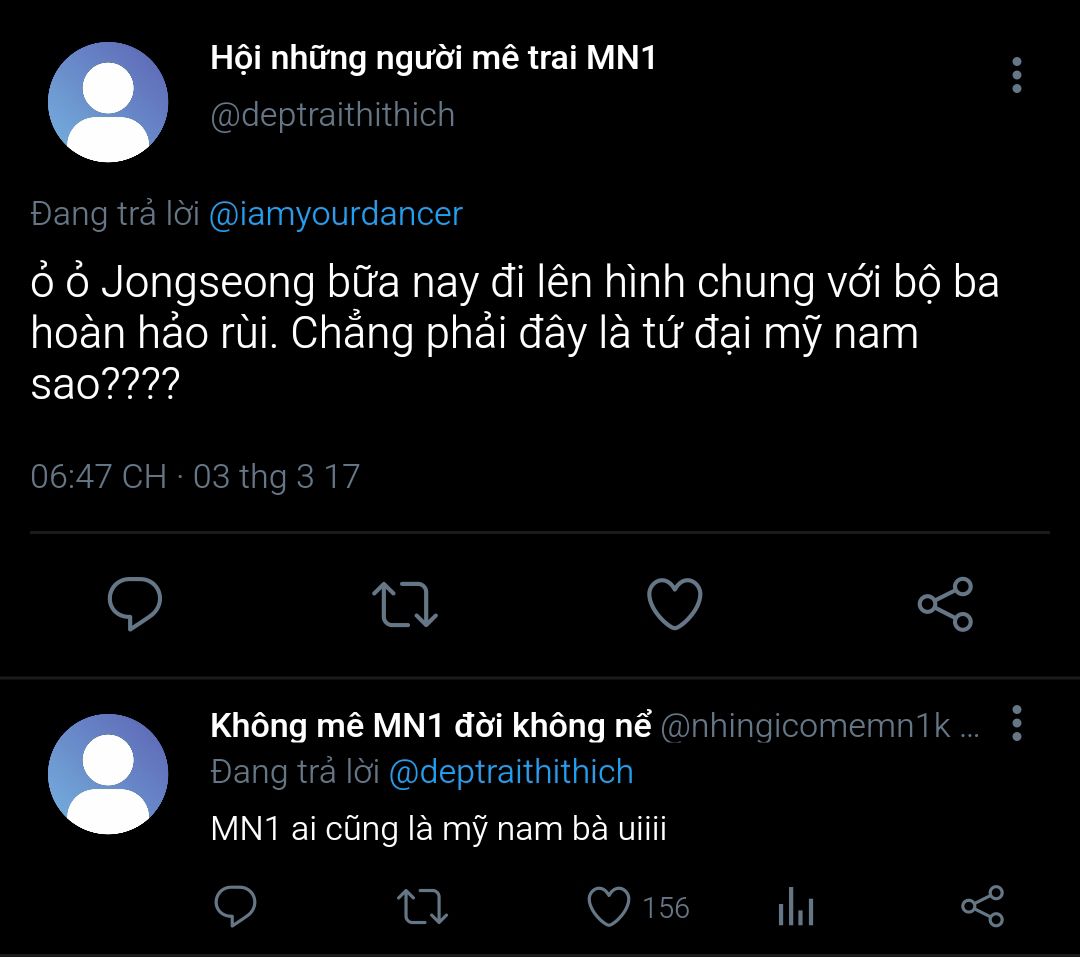
Task: Like the reply with 156 likes
Action: pyautogui.click(x=608, y=907)
